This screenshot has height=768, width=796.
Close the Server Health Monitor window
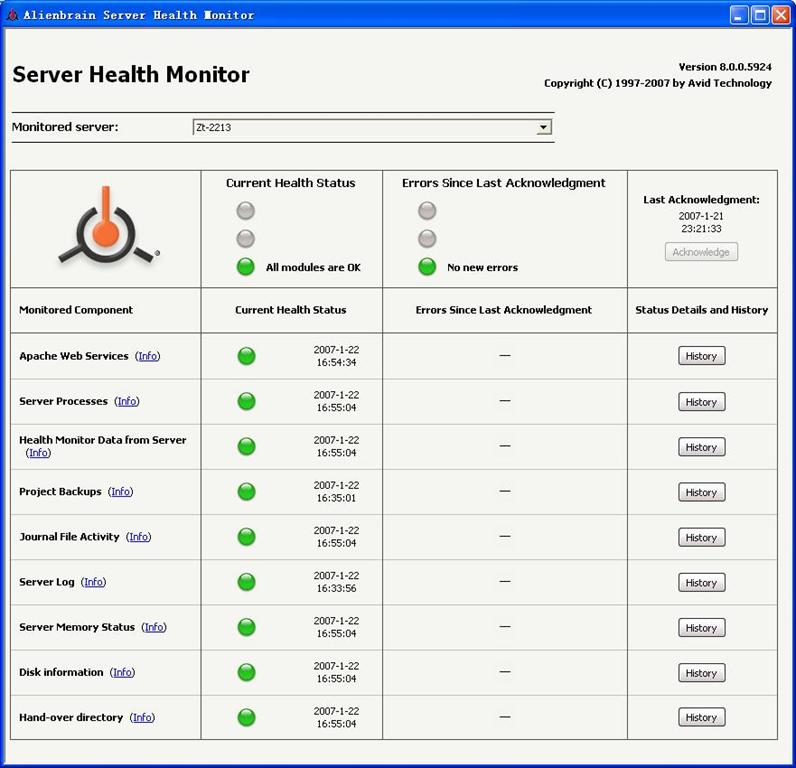point(781,15)
